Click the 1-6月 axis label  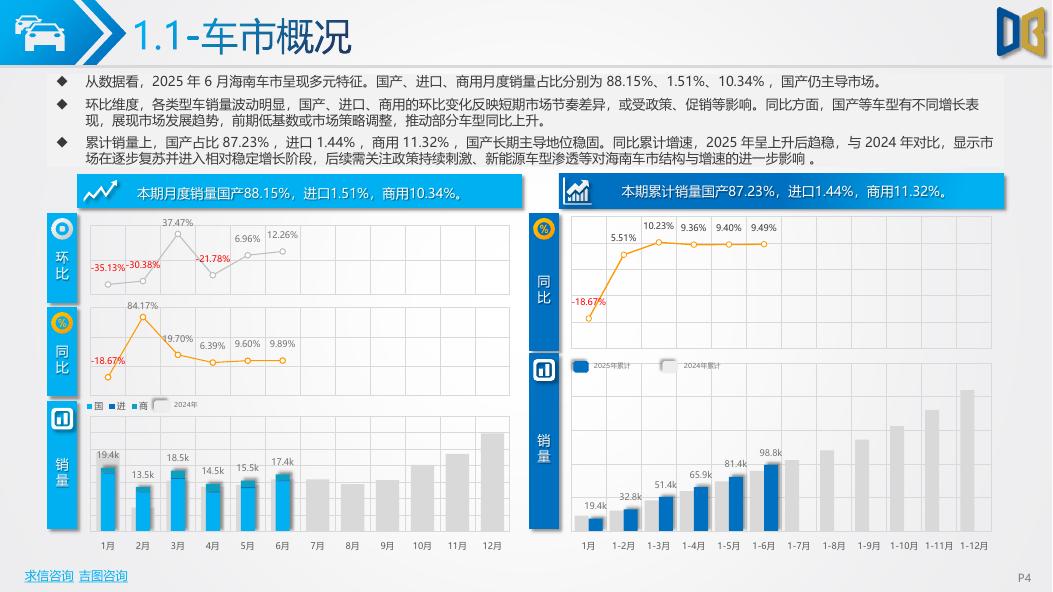763,546
